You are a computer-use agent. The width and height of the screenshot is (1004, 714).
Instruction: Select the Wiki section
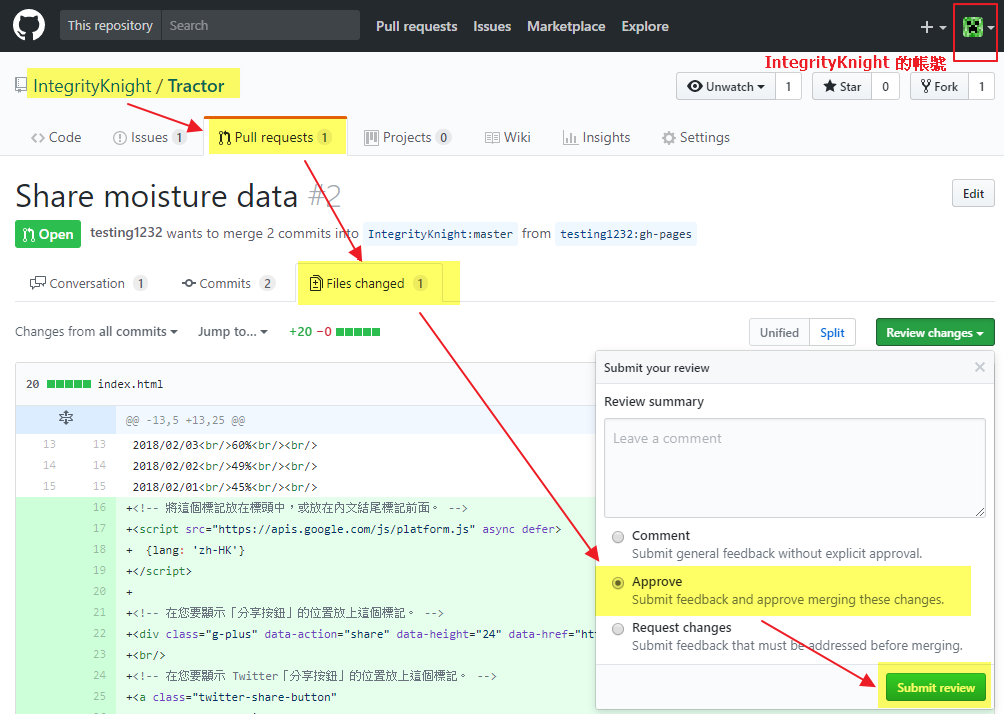507,137
